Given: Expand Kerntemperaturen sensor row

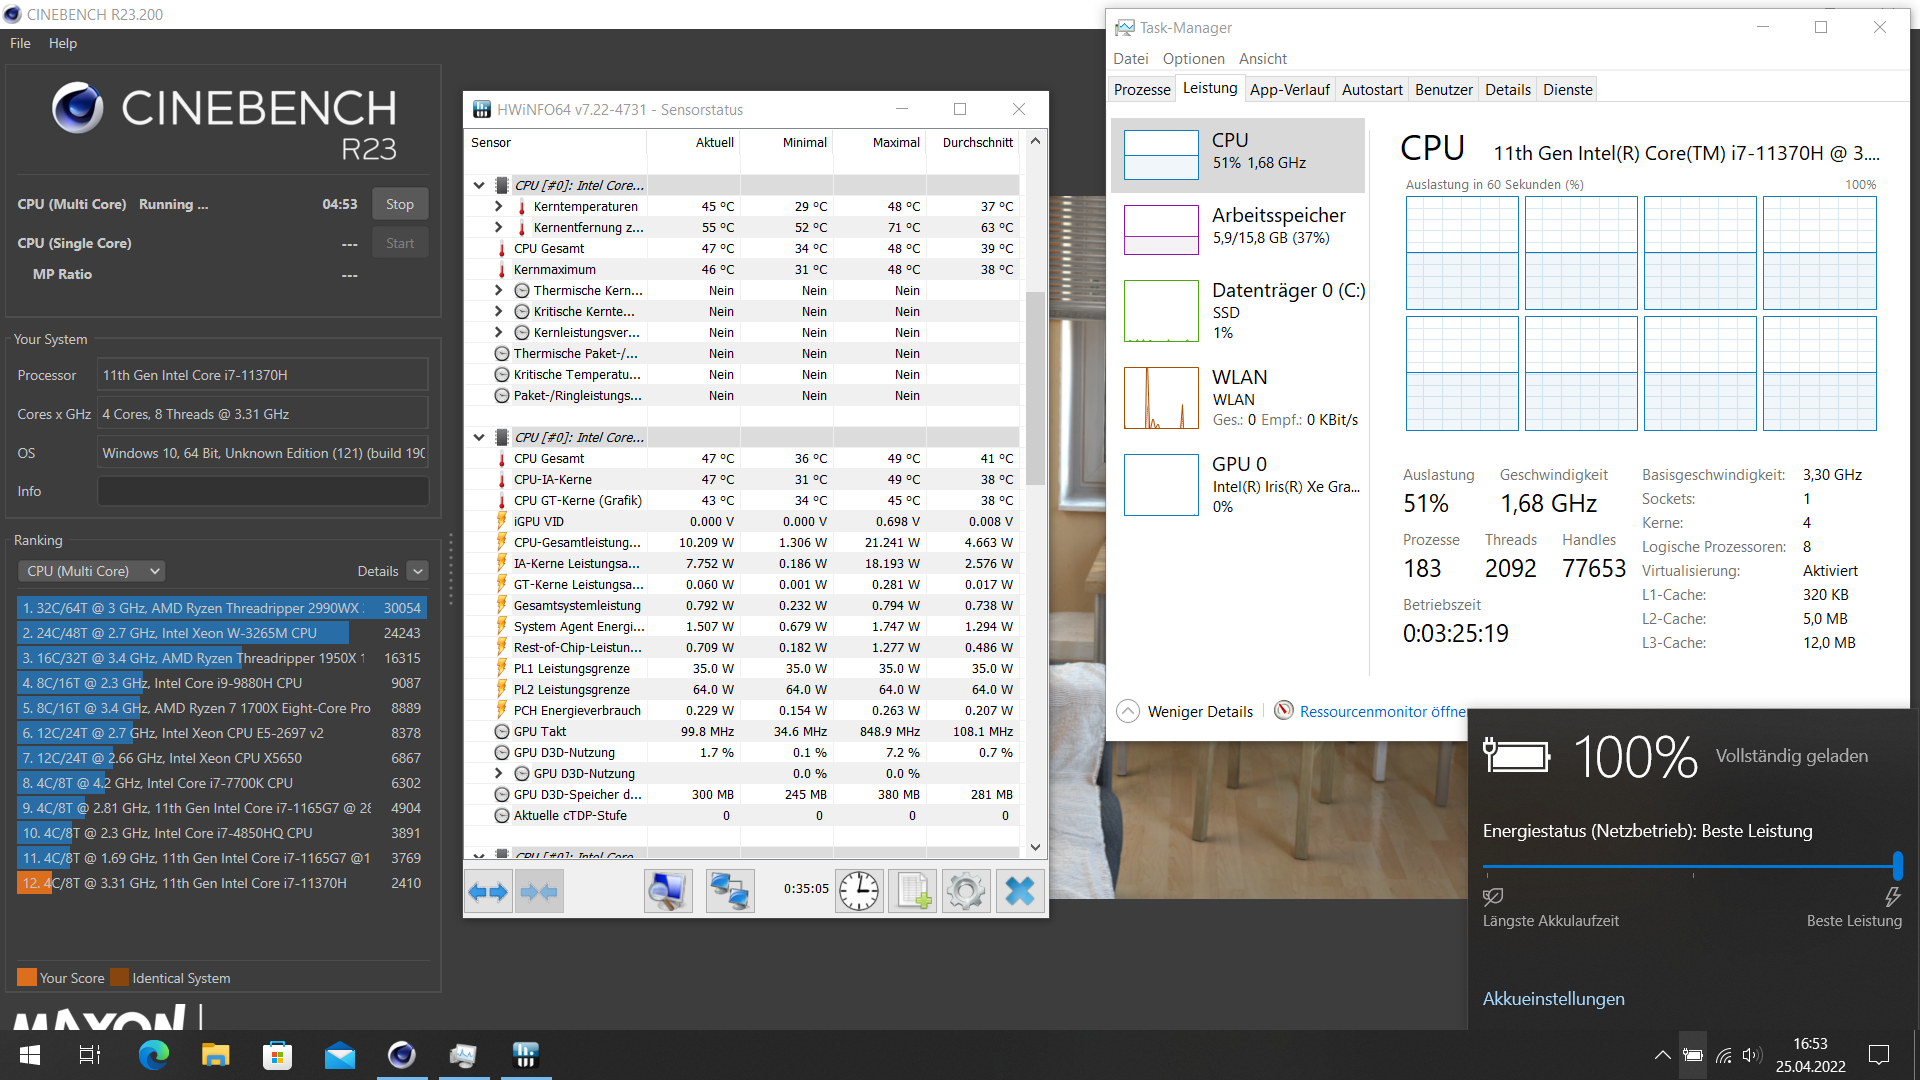Looking at the screenshot, I should point(498,206).
